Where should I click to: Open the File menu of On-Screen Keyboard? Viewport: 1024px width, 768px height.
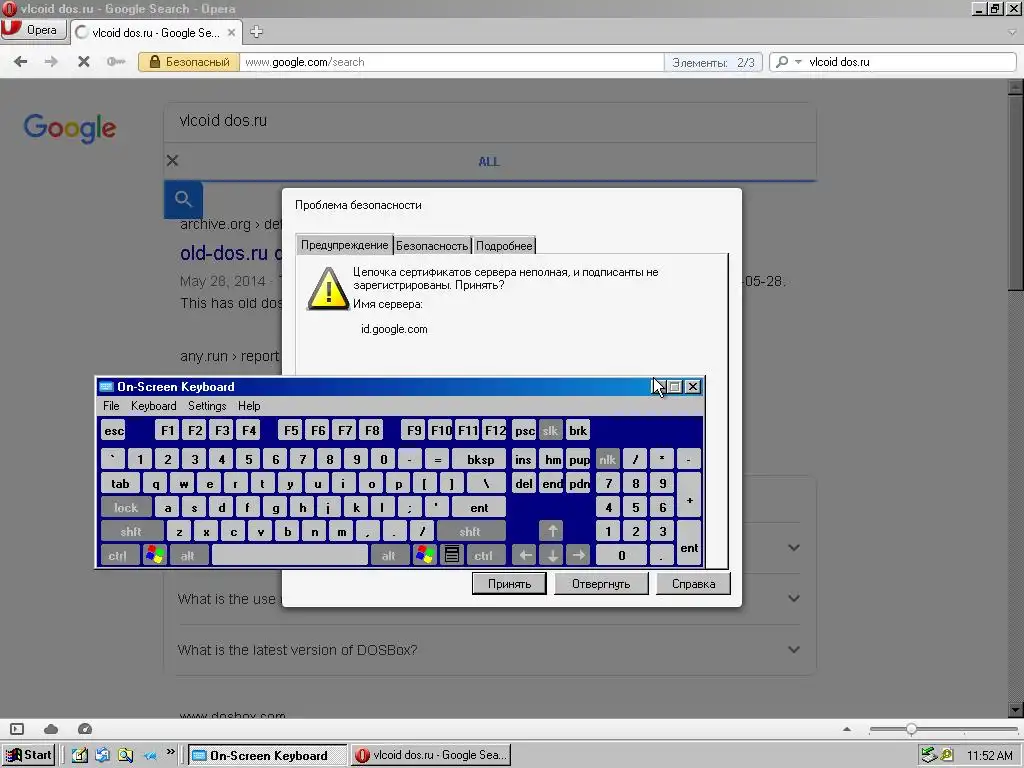pyautogui.click(x=111, y=406)
